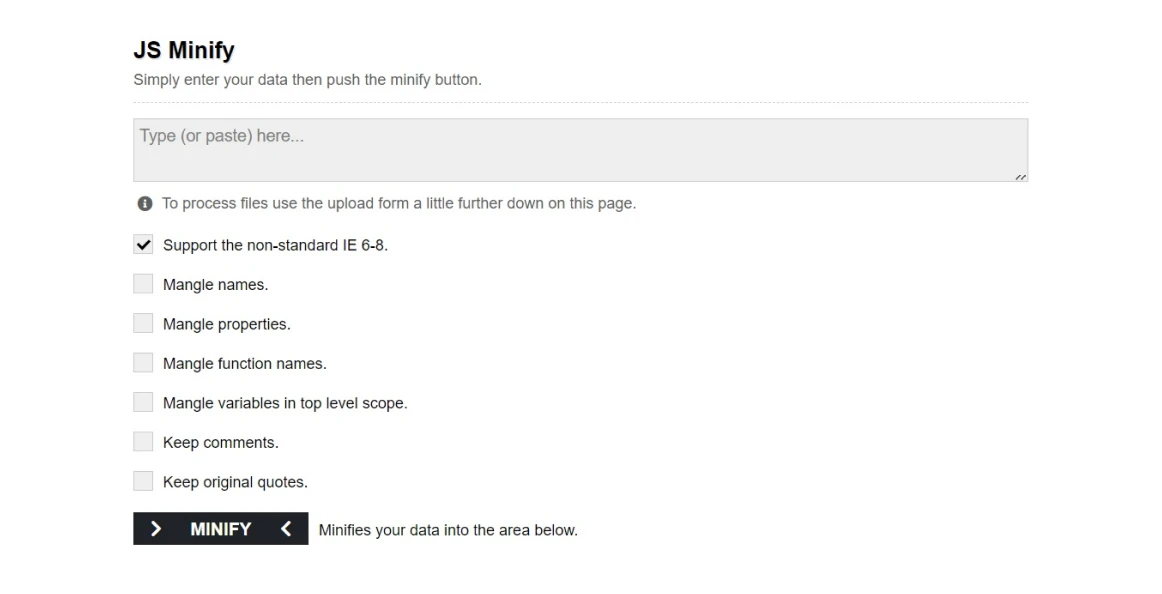Click the textarea resize handle
The height and width of the screenshot is (594, 1162).
point(1022,175)
